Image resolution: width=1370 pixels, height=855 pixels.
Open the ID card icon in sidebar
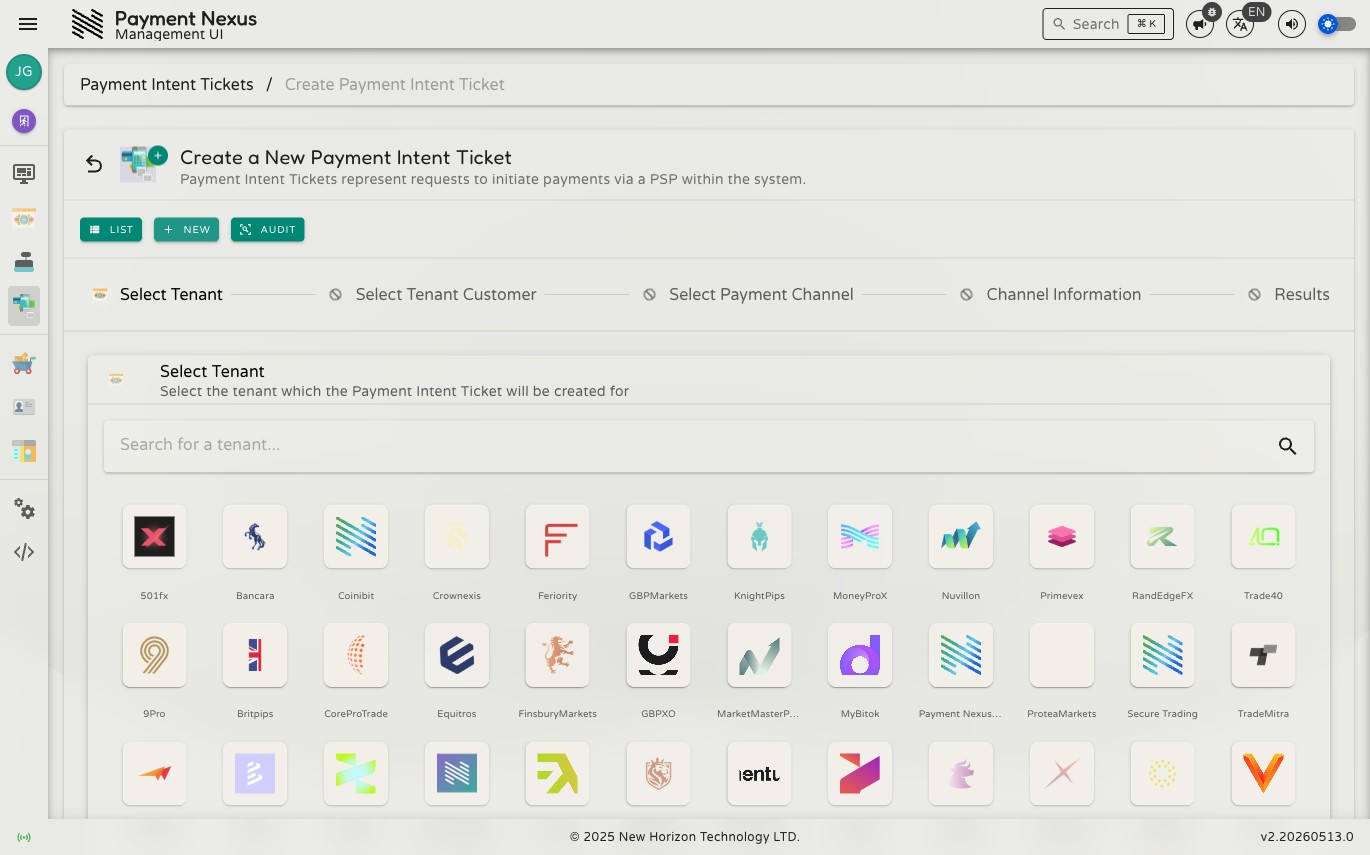(x=24, y=407)
